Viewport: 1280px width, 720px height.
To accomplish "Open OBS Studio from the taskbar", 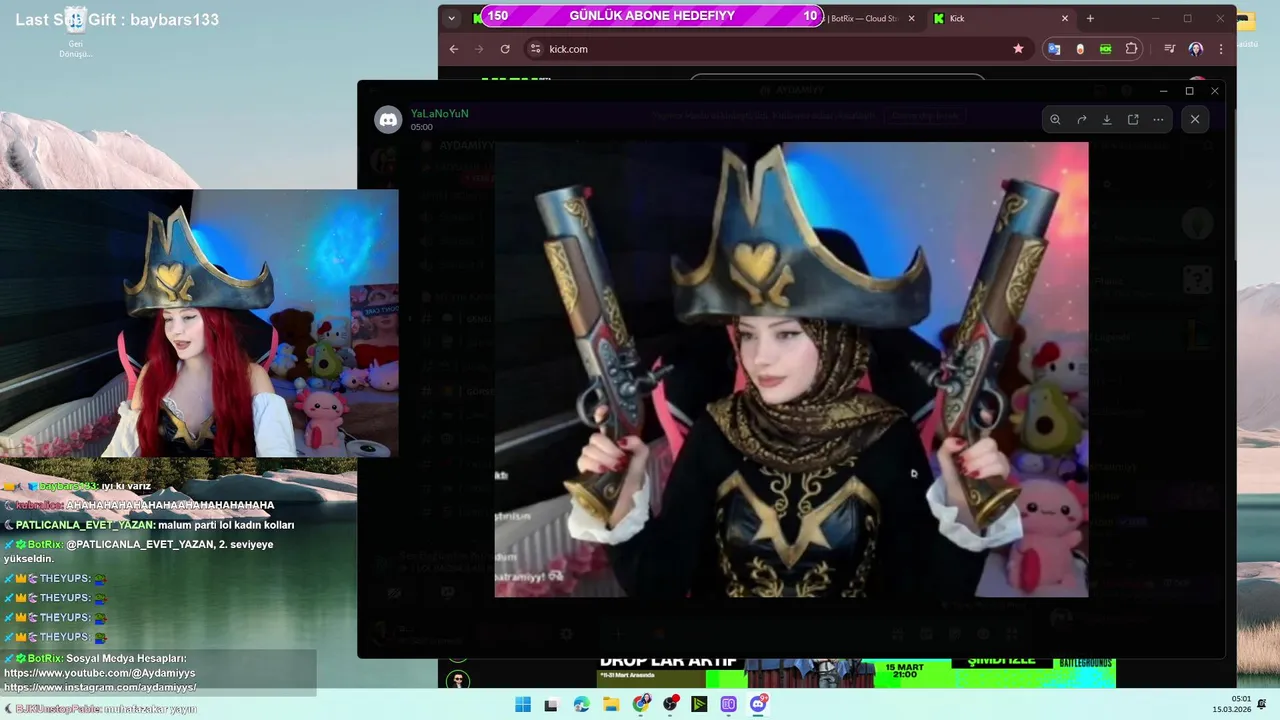I will [670, 705].
